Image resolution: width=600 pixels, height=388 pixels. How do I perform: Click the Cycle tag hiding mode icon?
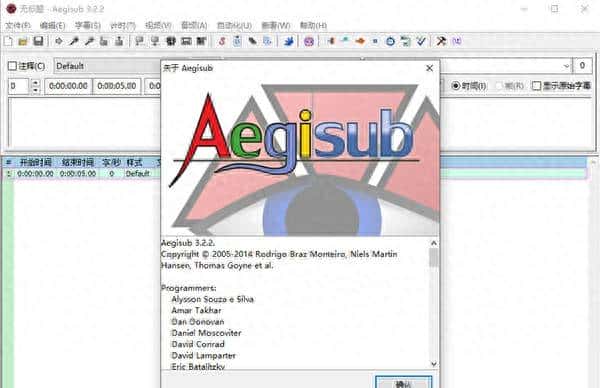[457, 41]
